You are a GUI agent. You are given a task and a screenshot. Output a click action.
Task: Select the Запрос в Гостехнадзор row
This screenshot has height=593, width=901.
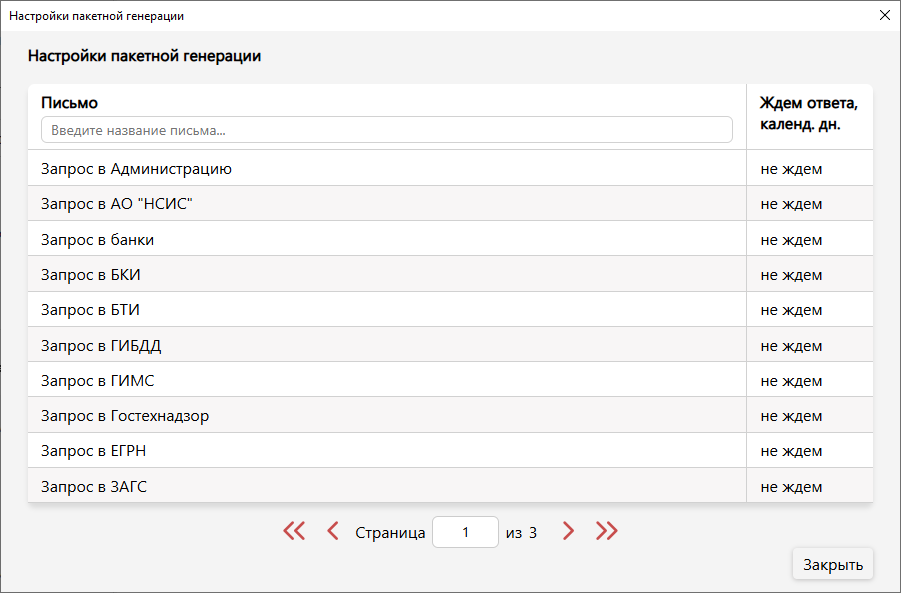coord(125,416)
